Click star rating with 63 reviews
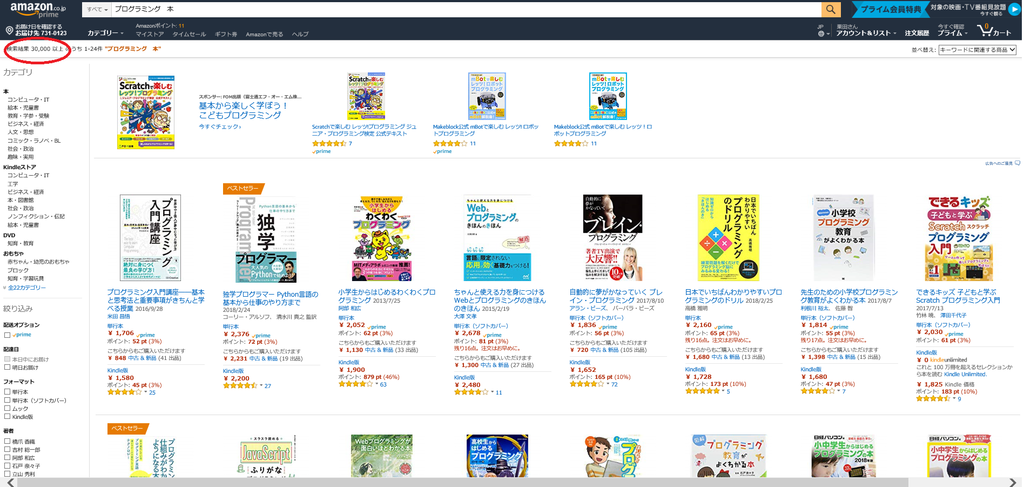1024x487 pixels. tap(356, 385)
